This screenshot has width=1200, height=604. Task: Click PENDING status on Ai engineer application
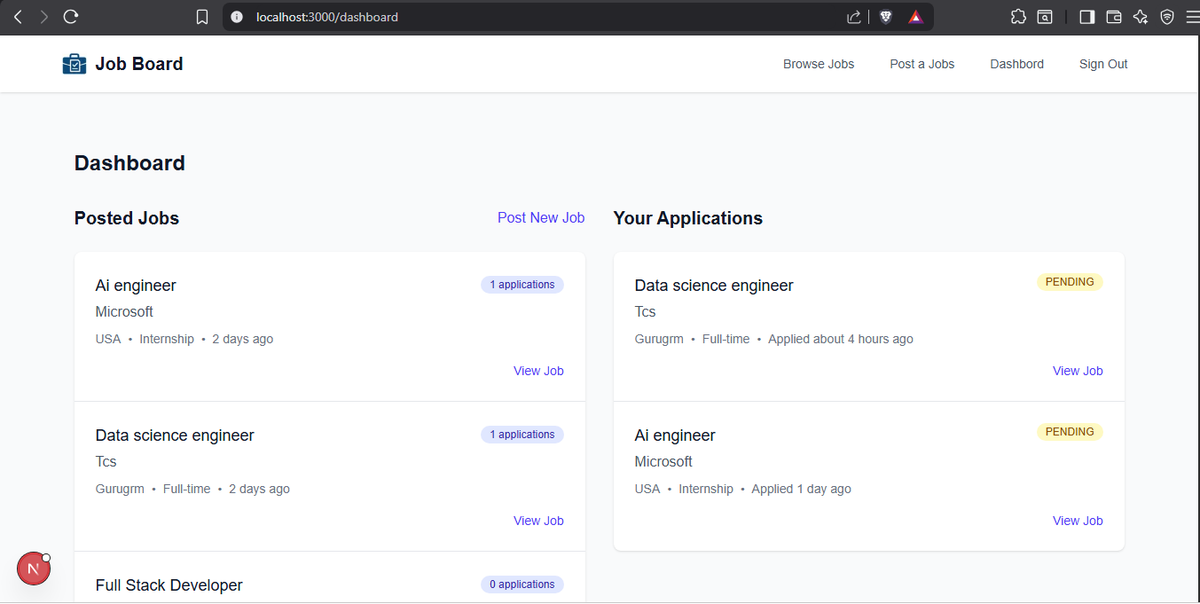1070,432
